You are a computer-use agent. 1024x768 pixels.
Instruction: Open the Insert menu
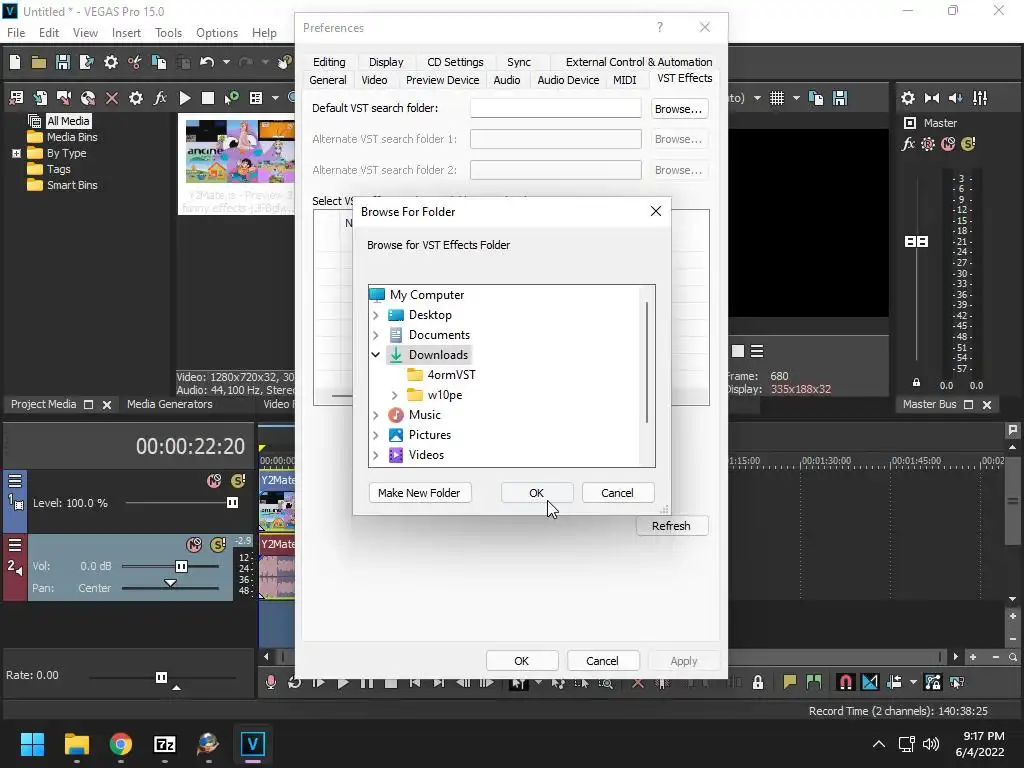pyautogui.click(x=126, y=33)
